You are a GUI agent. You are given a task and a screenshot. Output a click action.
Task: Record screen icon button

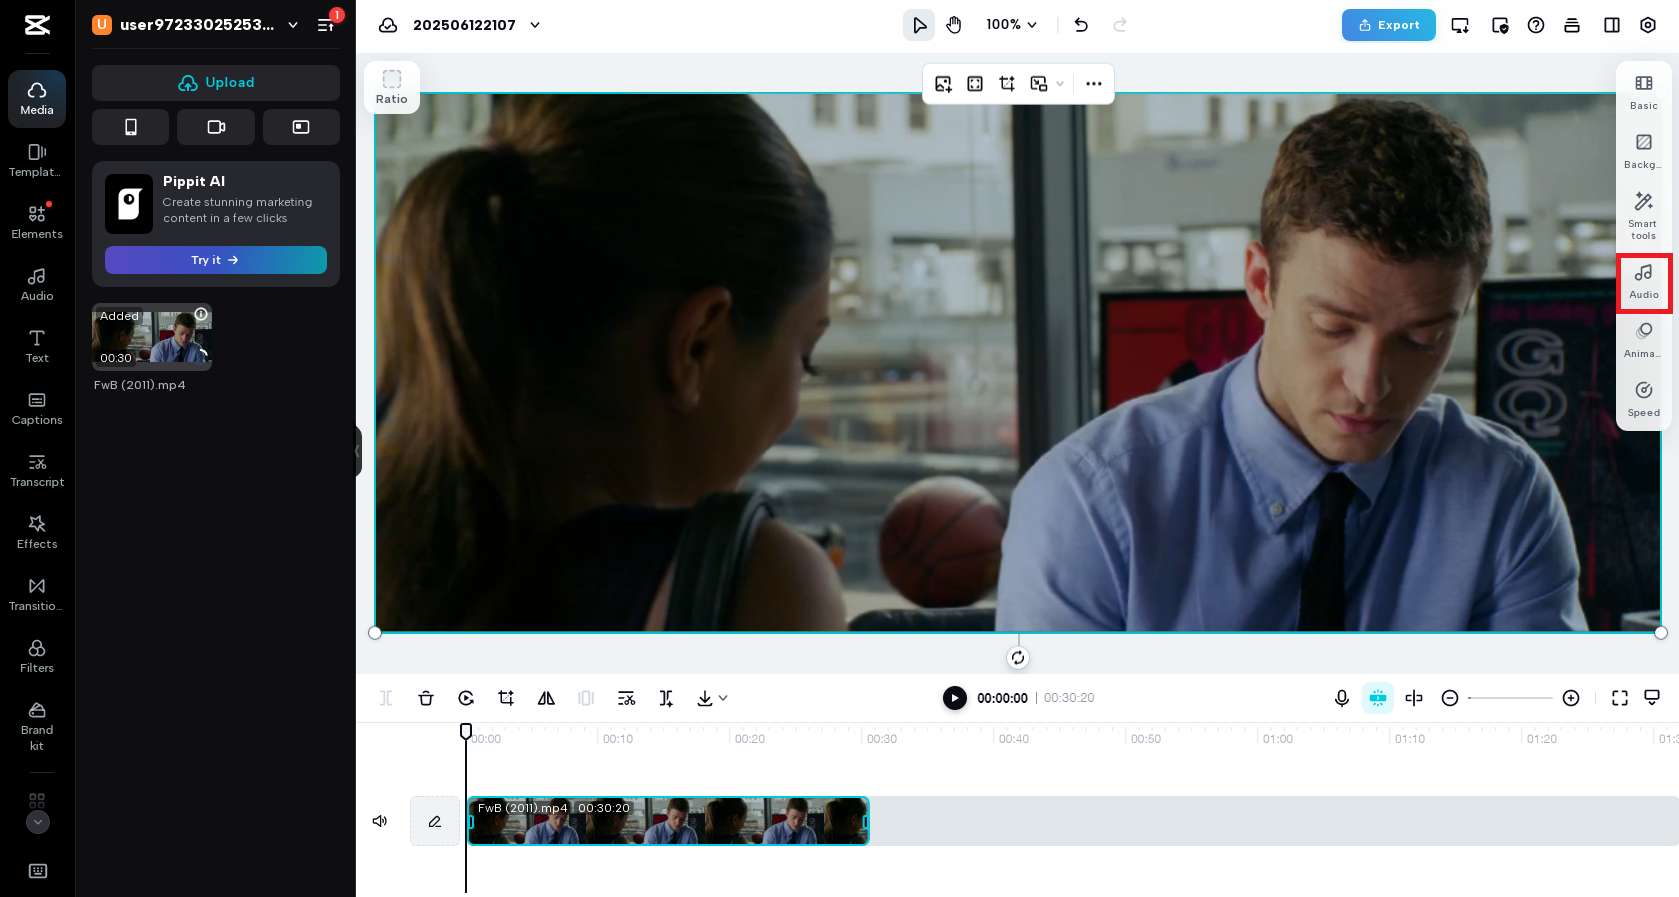pyautogui.click(x=301, y=127)
